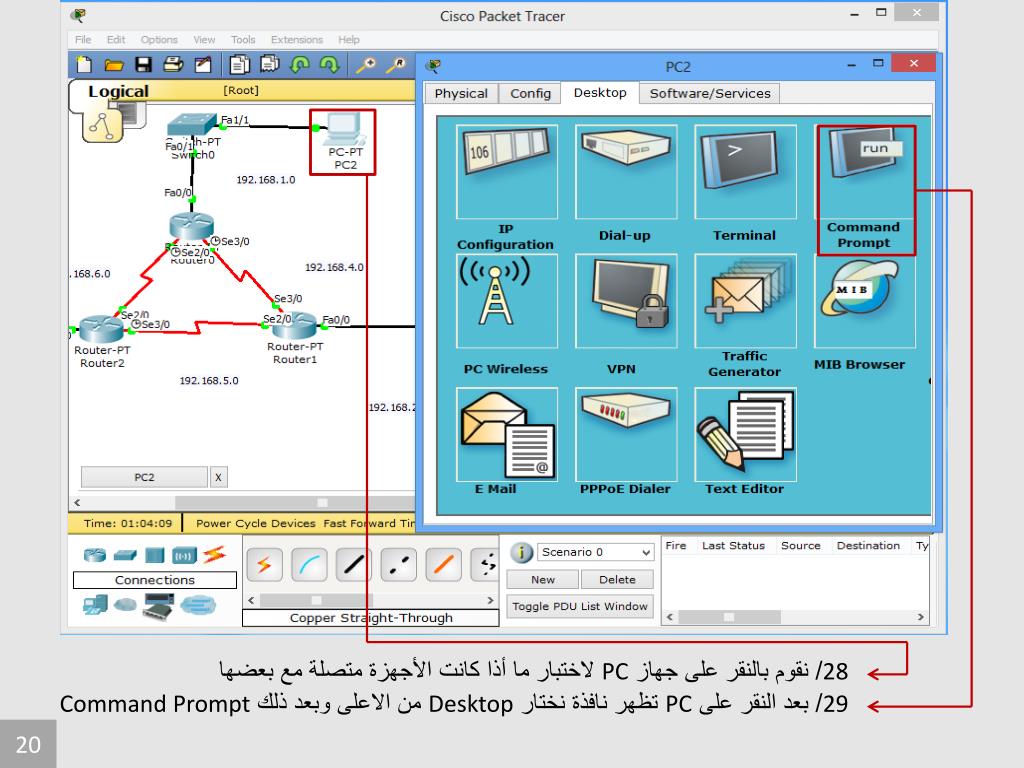
Task: Click the Undo toolbar icon
Action: tap(300, 65)
